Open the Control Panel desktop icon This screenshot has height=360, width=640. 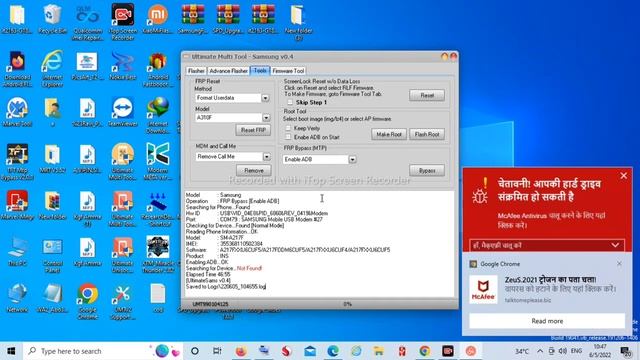52,255
